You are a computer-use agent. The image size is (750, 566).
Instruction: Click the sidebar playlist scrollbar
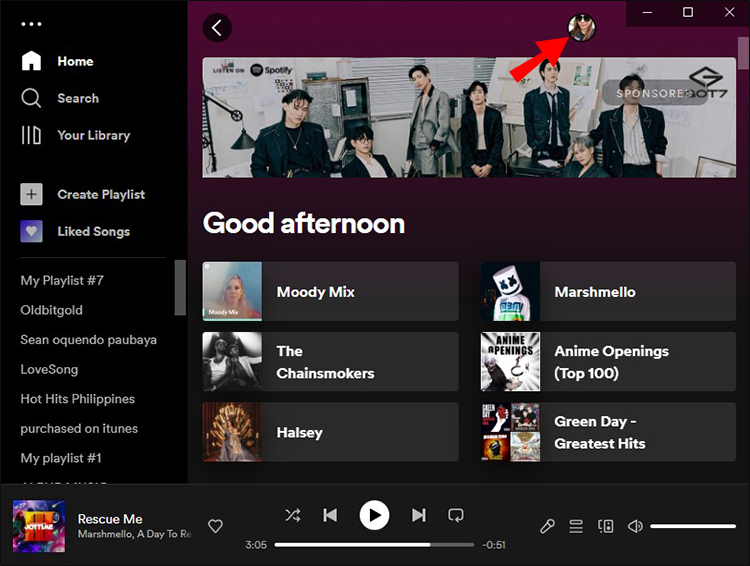(180, 288)
